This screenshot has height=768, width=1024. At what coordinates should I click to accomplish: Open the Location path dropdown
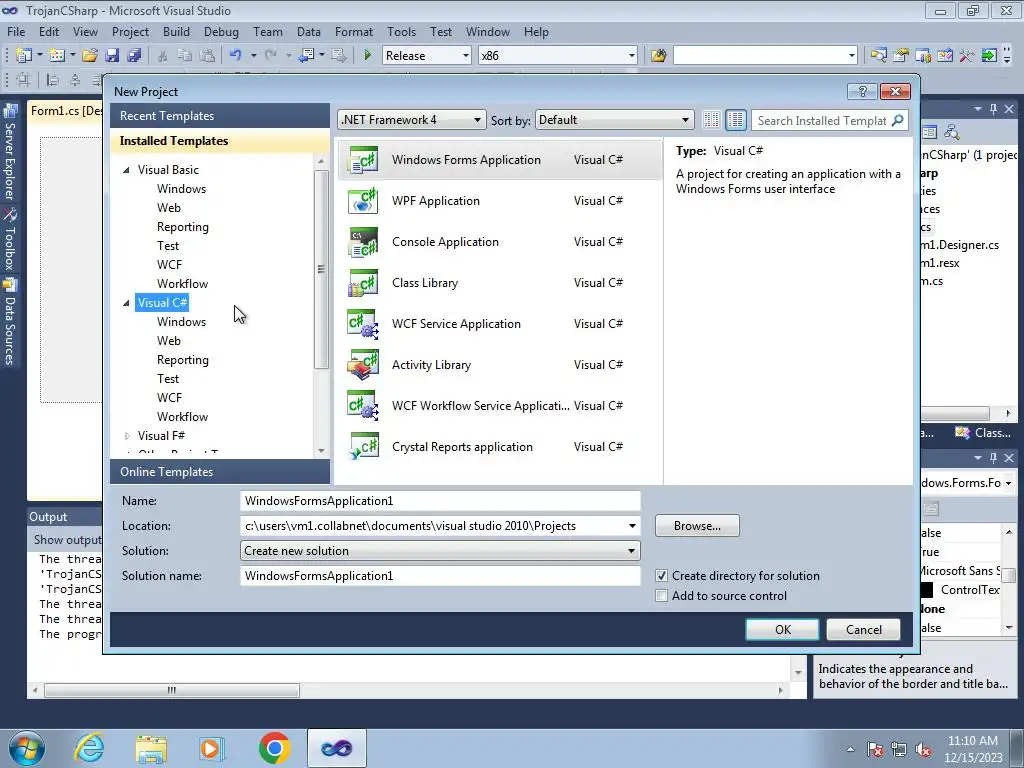coord(632,526)
